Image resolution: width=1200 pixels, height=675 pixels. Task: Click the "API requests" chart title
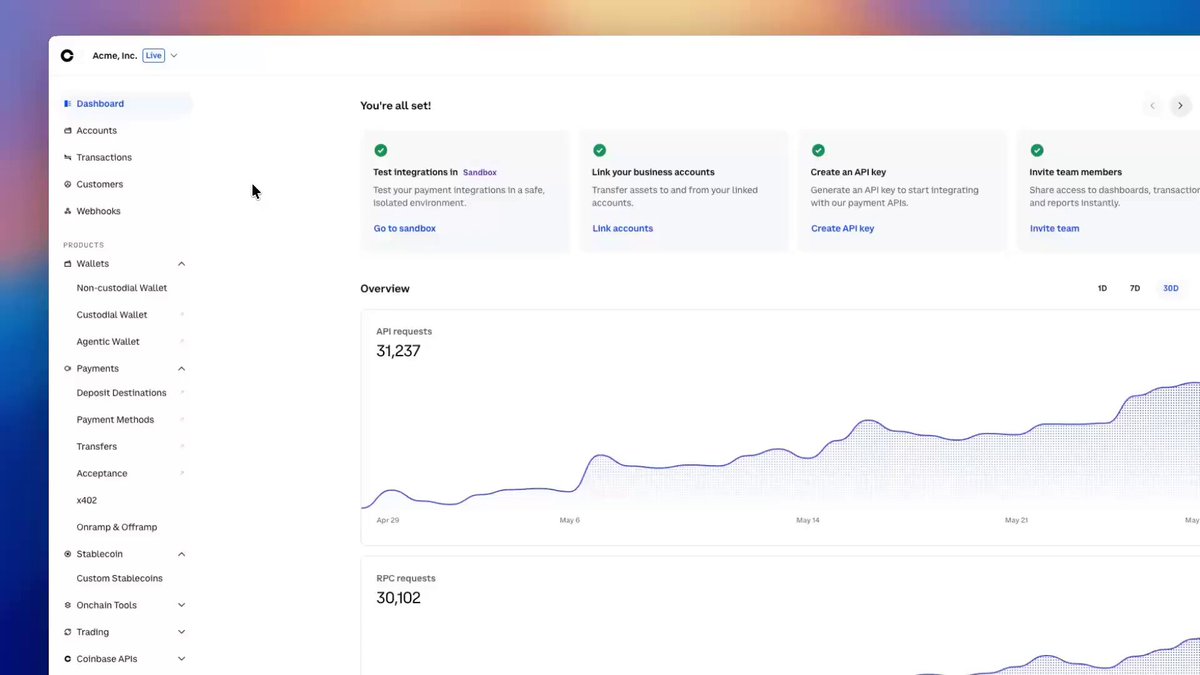point(404,332)
